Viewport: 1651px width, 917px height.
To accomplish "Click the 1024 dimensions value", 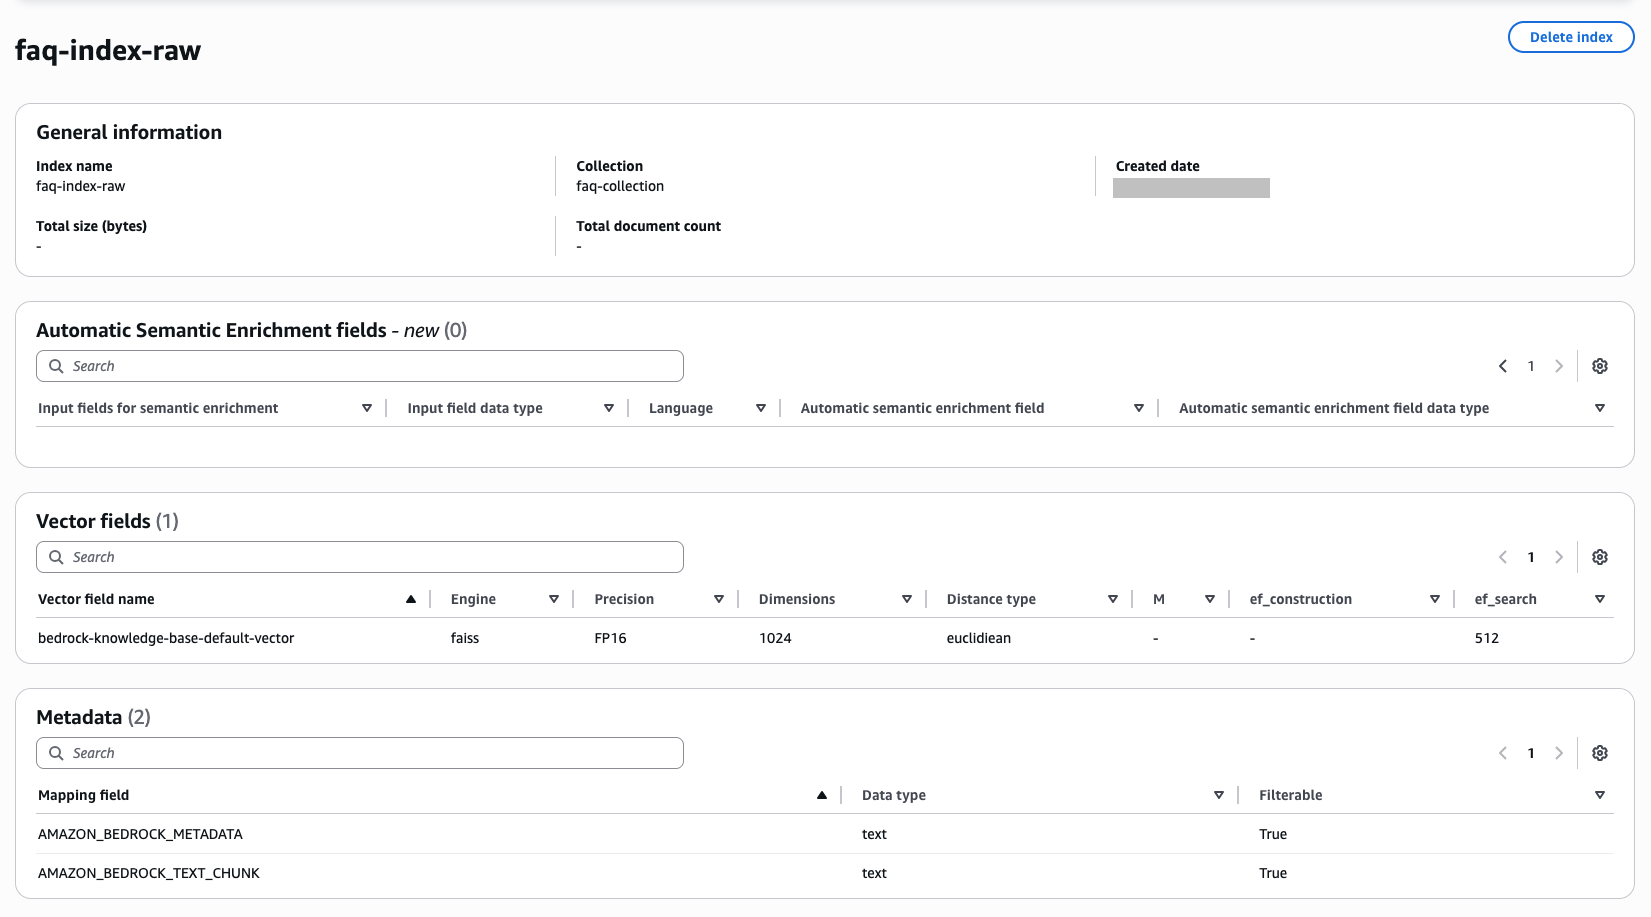I will pyautogui.click(x=775, y=638).
